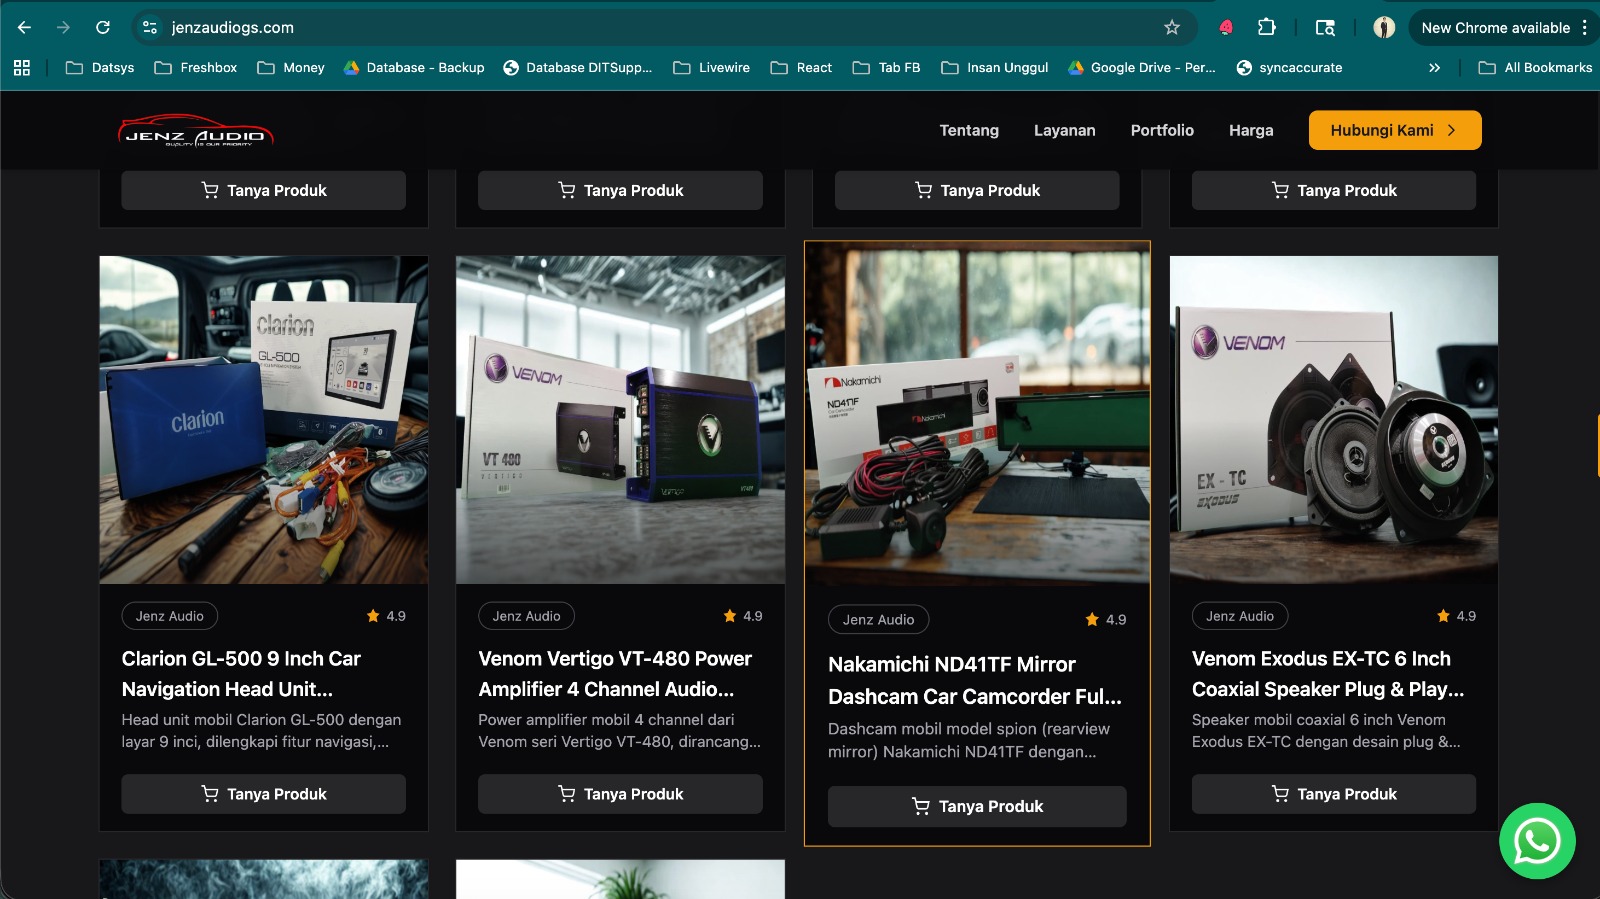The width and height of the screenshot is (1600, 899).
Task: Click Tanya Produk for Venom Vertigo VT-480
Action: (620, 794)
